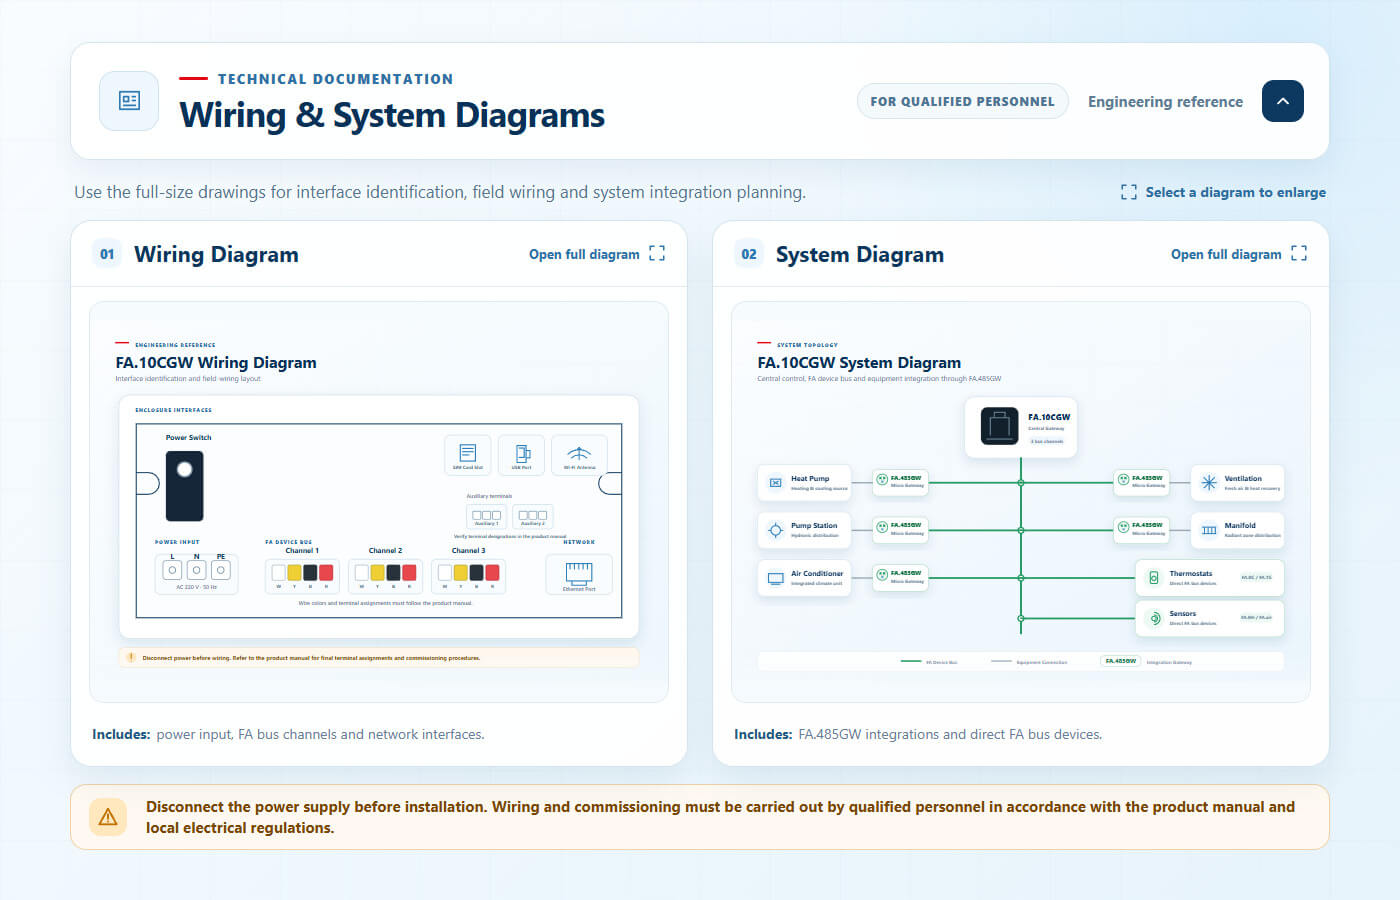
Task: Click the warning note below the wiring diagram
Action: click(378, 658)
